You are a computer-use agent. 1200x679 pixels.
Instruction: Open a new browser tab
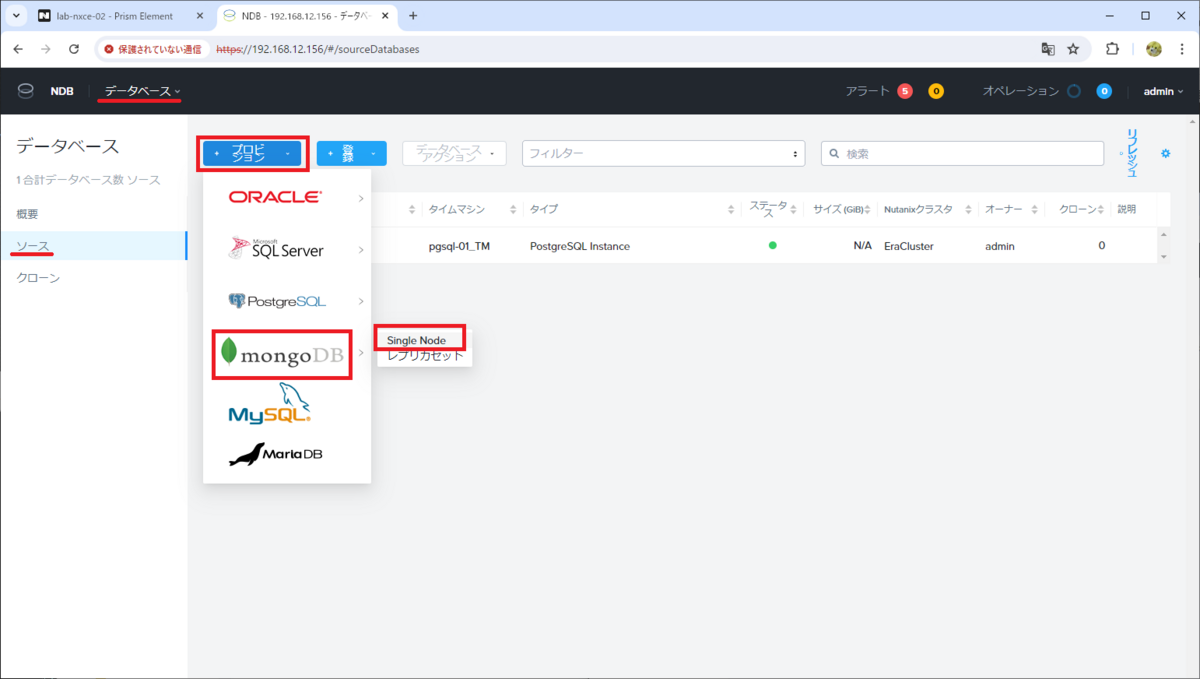(413, 16)
